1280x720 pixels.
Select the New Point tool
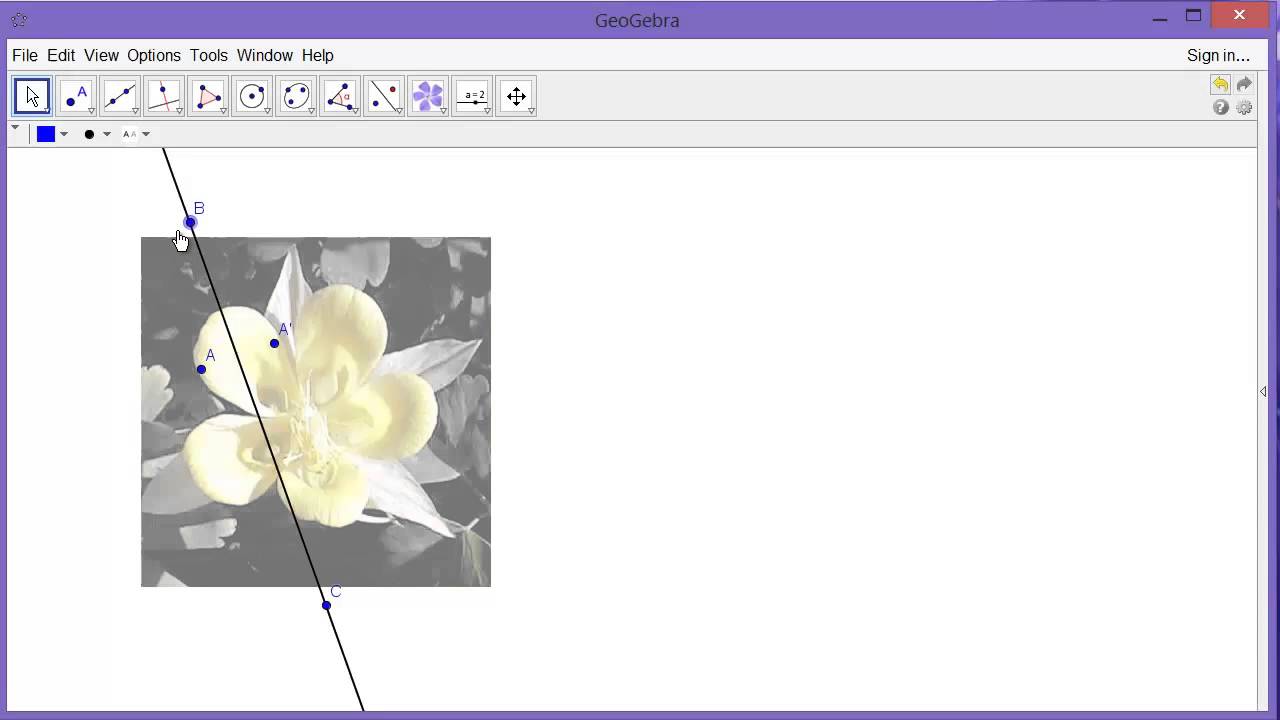coord(76,96)
